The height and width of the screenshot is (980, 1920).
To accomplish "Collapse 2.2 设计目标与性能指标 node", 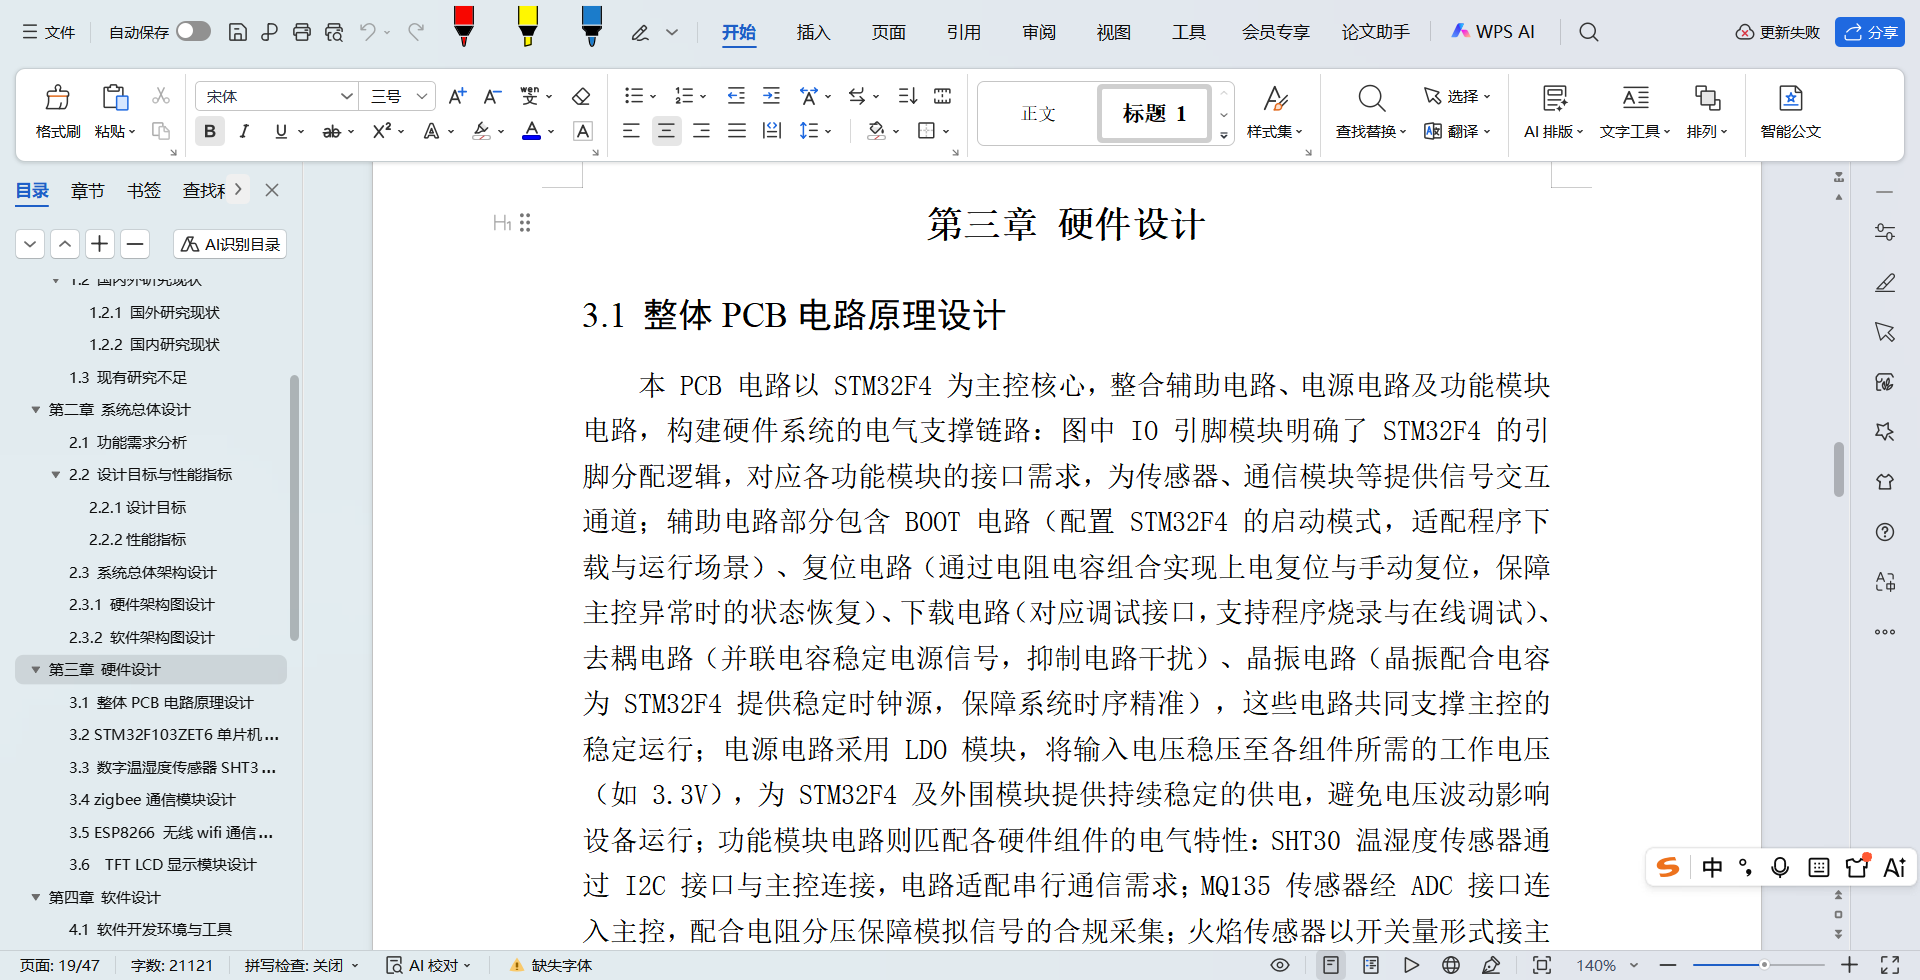I will (x=56, y=475).
